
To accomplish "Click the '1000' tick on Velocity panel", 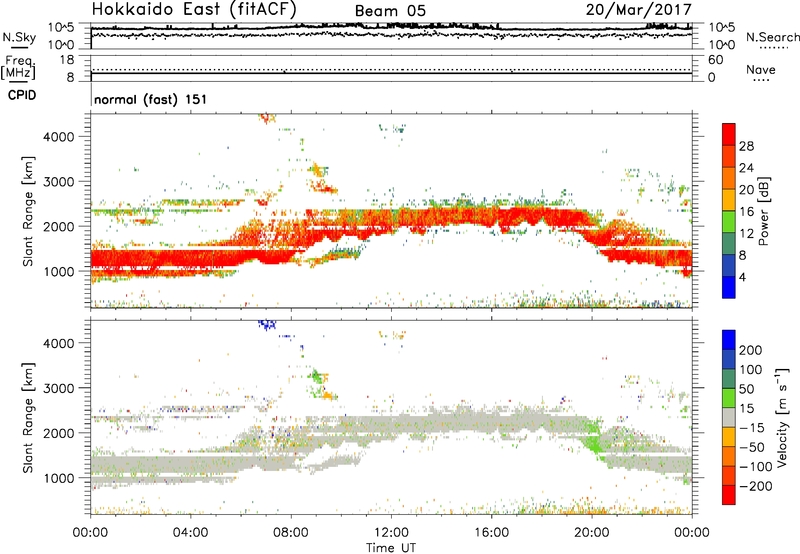I will pos(59,478).
